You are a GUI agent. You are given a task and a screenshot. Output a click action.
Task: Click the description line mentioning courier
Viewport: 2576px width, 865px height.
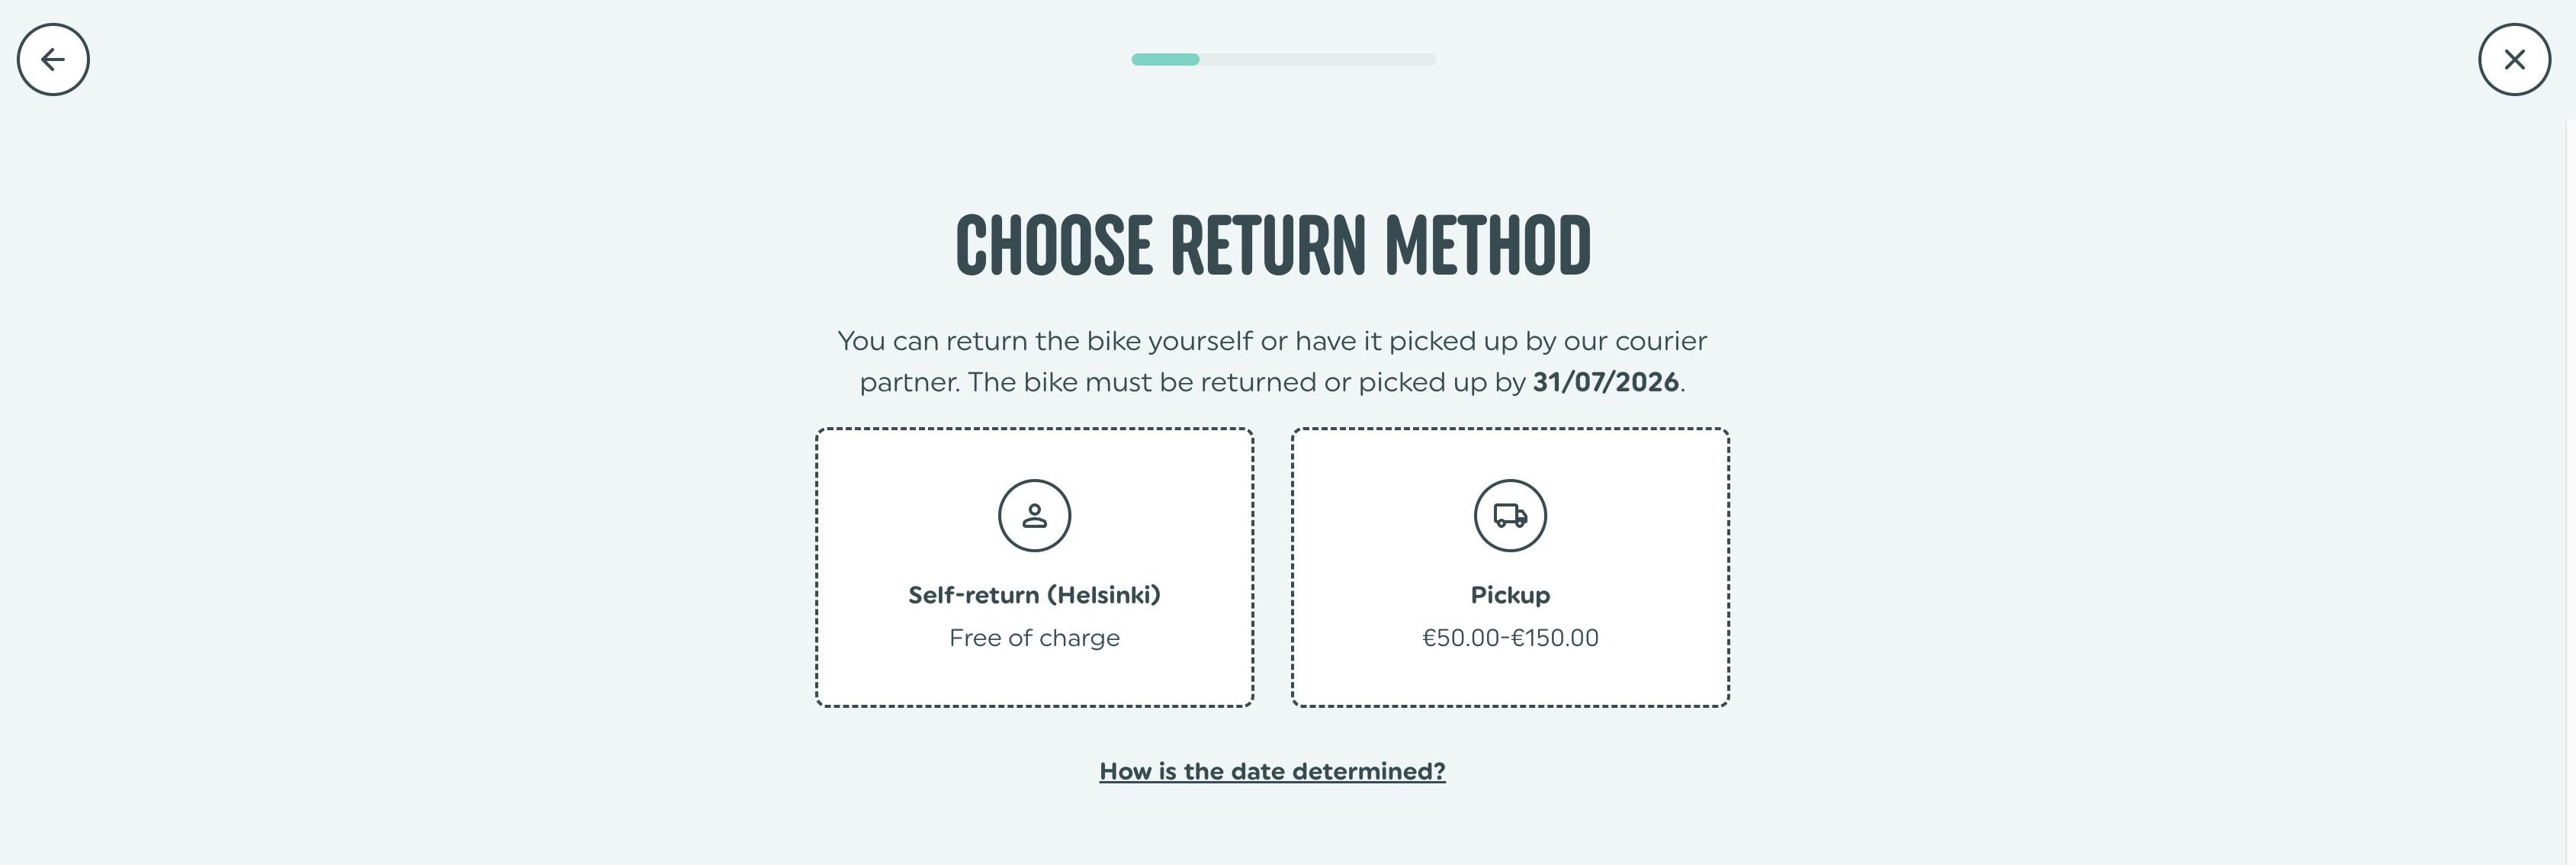(1272, 341)
